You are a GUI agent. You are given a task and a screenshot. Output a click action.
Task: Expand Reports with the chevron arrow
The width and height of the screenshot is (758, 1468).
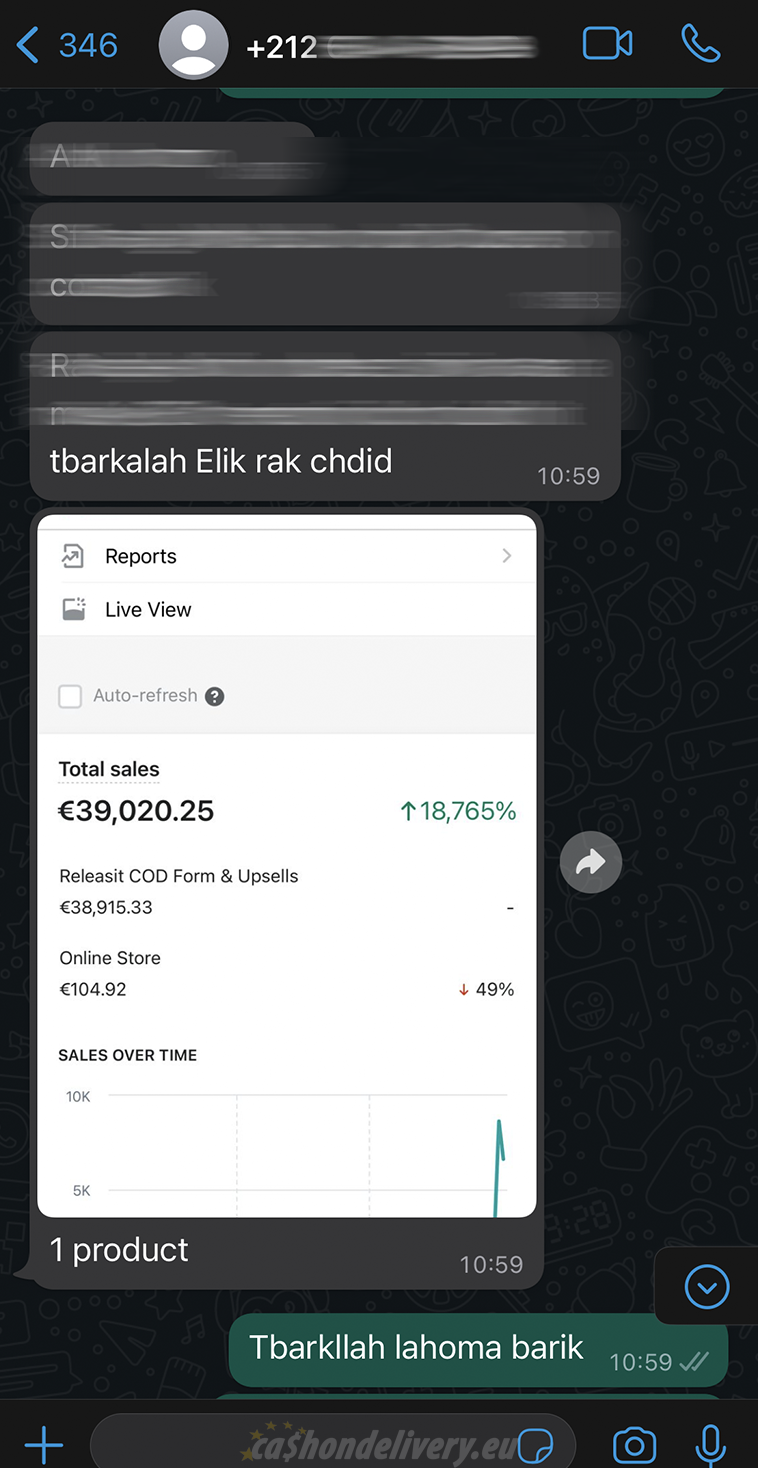click(507, 556)
